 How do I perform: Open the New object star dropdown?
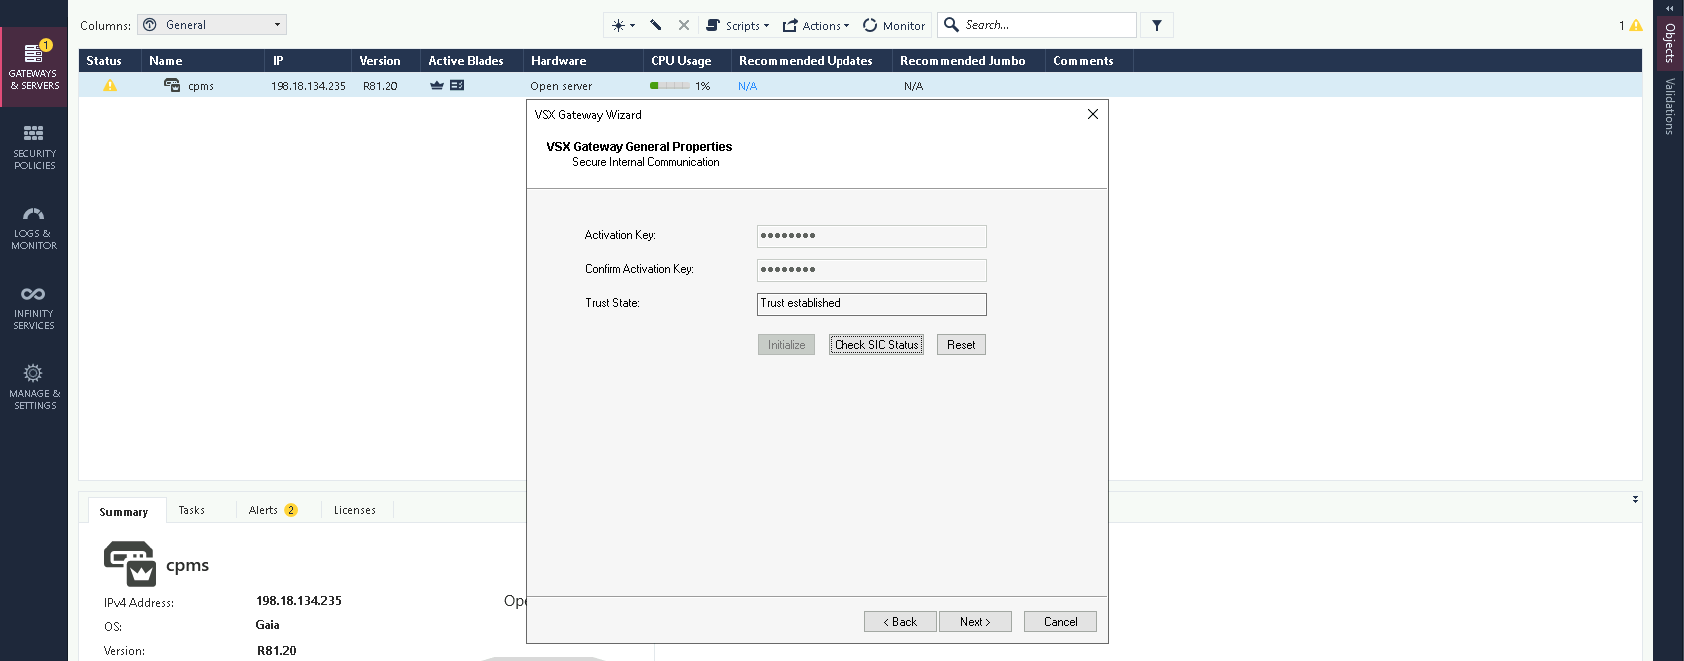click(x=623, y=25)
